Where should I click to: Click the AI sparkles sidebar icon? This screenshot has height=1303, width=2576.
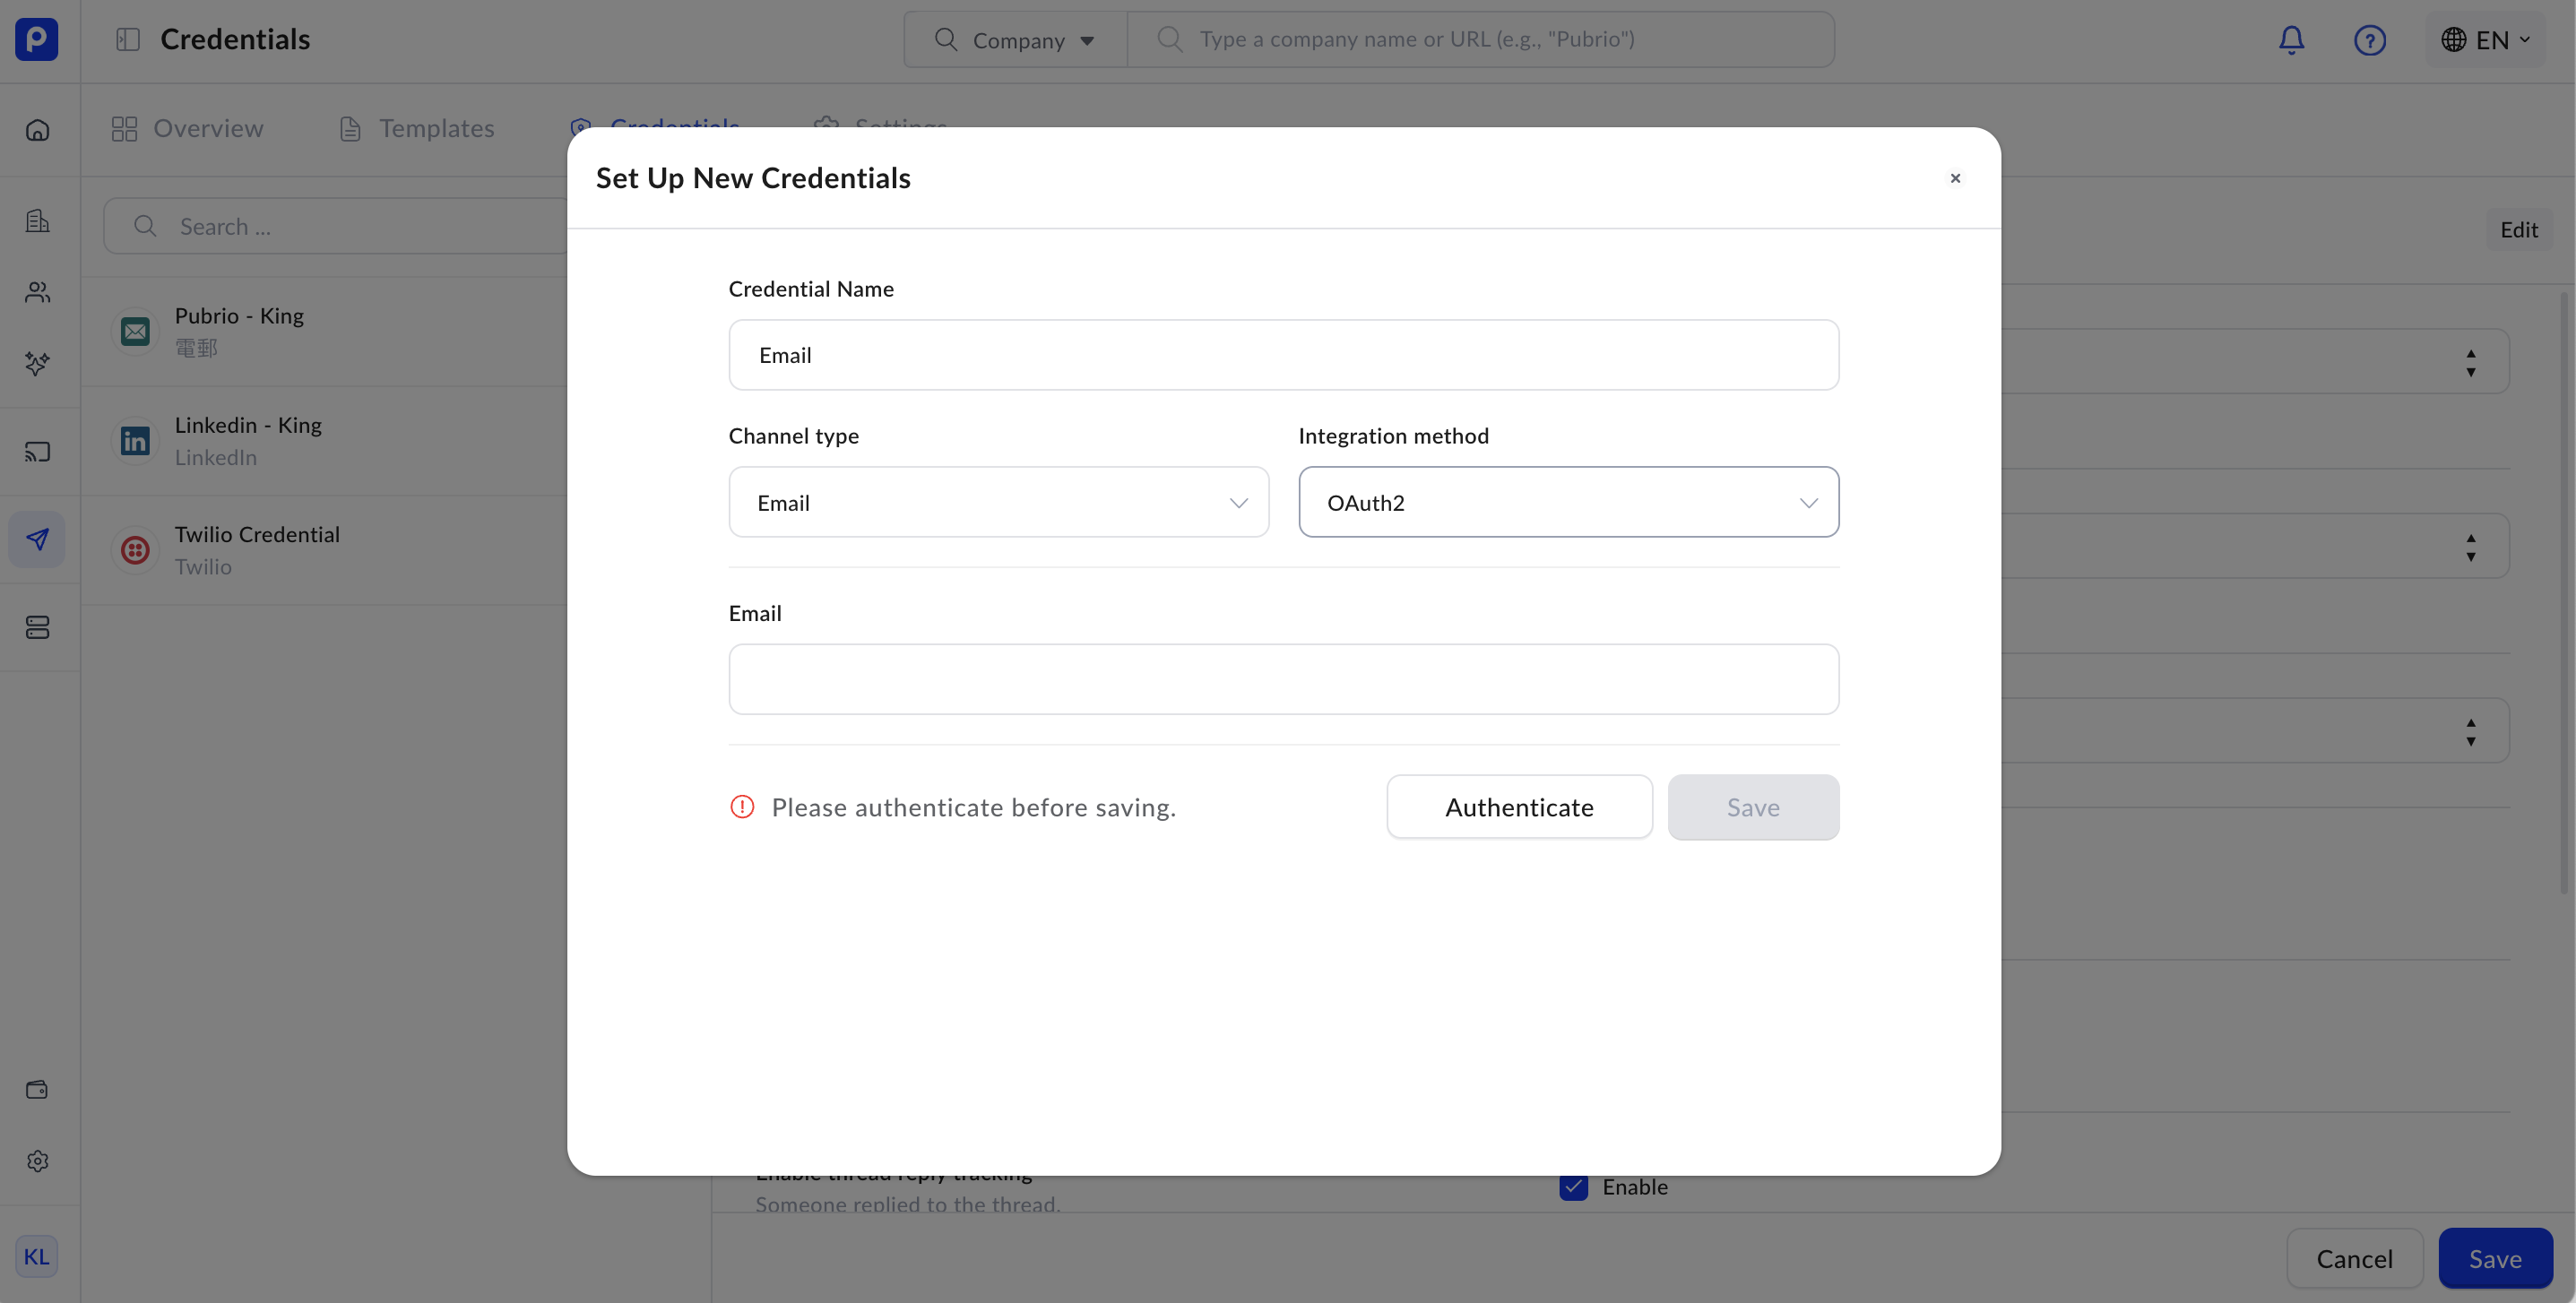click(38, 363)
